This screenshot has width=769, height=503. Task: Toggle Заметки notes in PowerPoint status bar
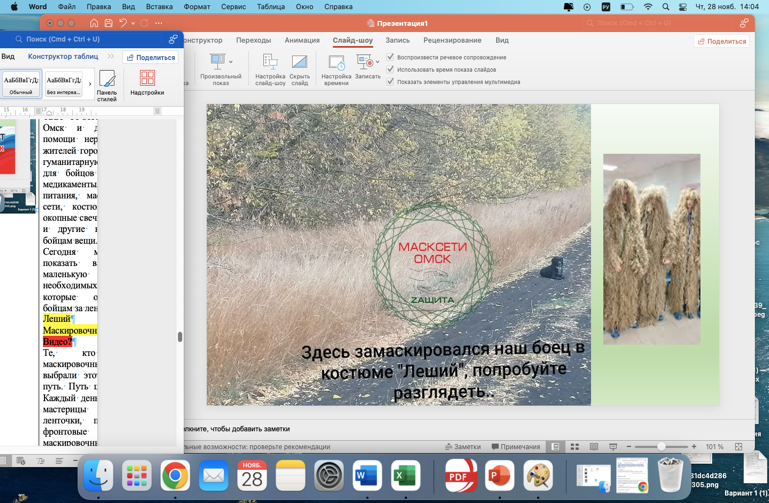462,447
